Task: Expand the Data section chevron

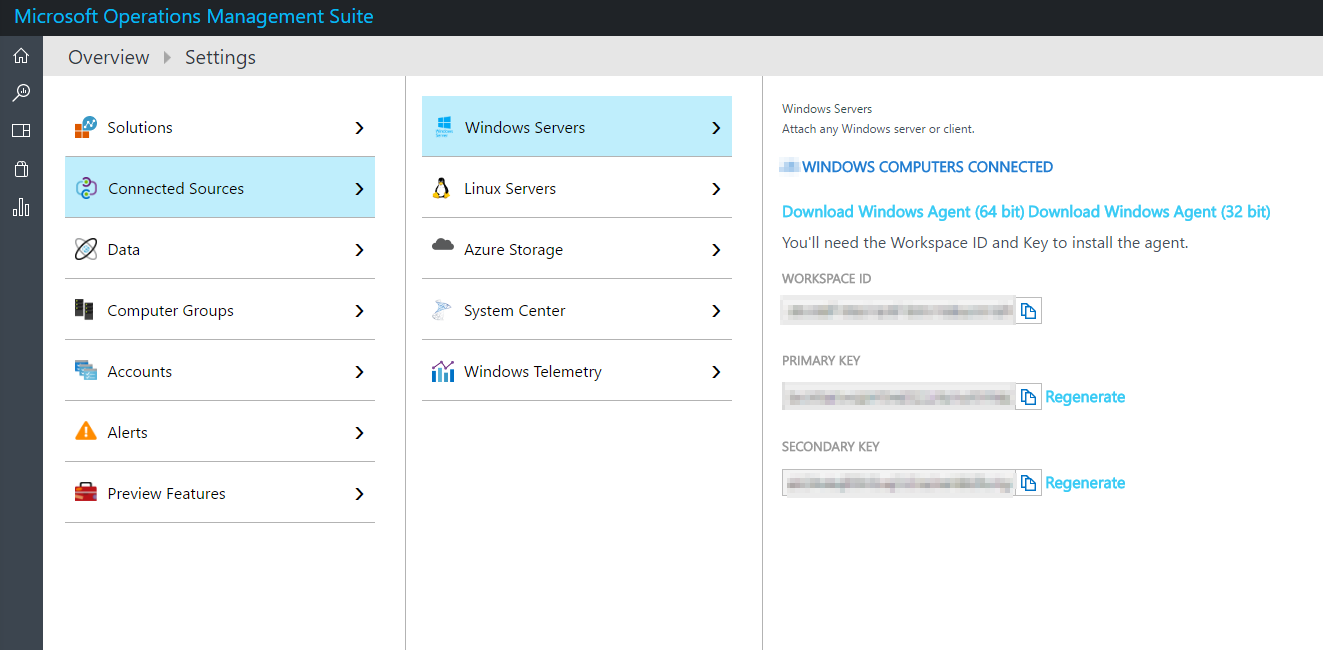Action: click(359, 249)
